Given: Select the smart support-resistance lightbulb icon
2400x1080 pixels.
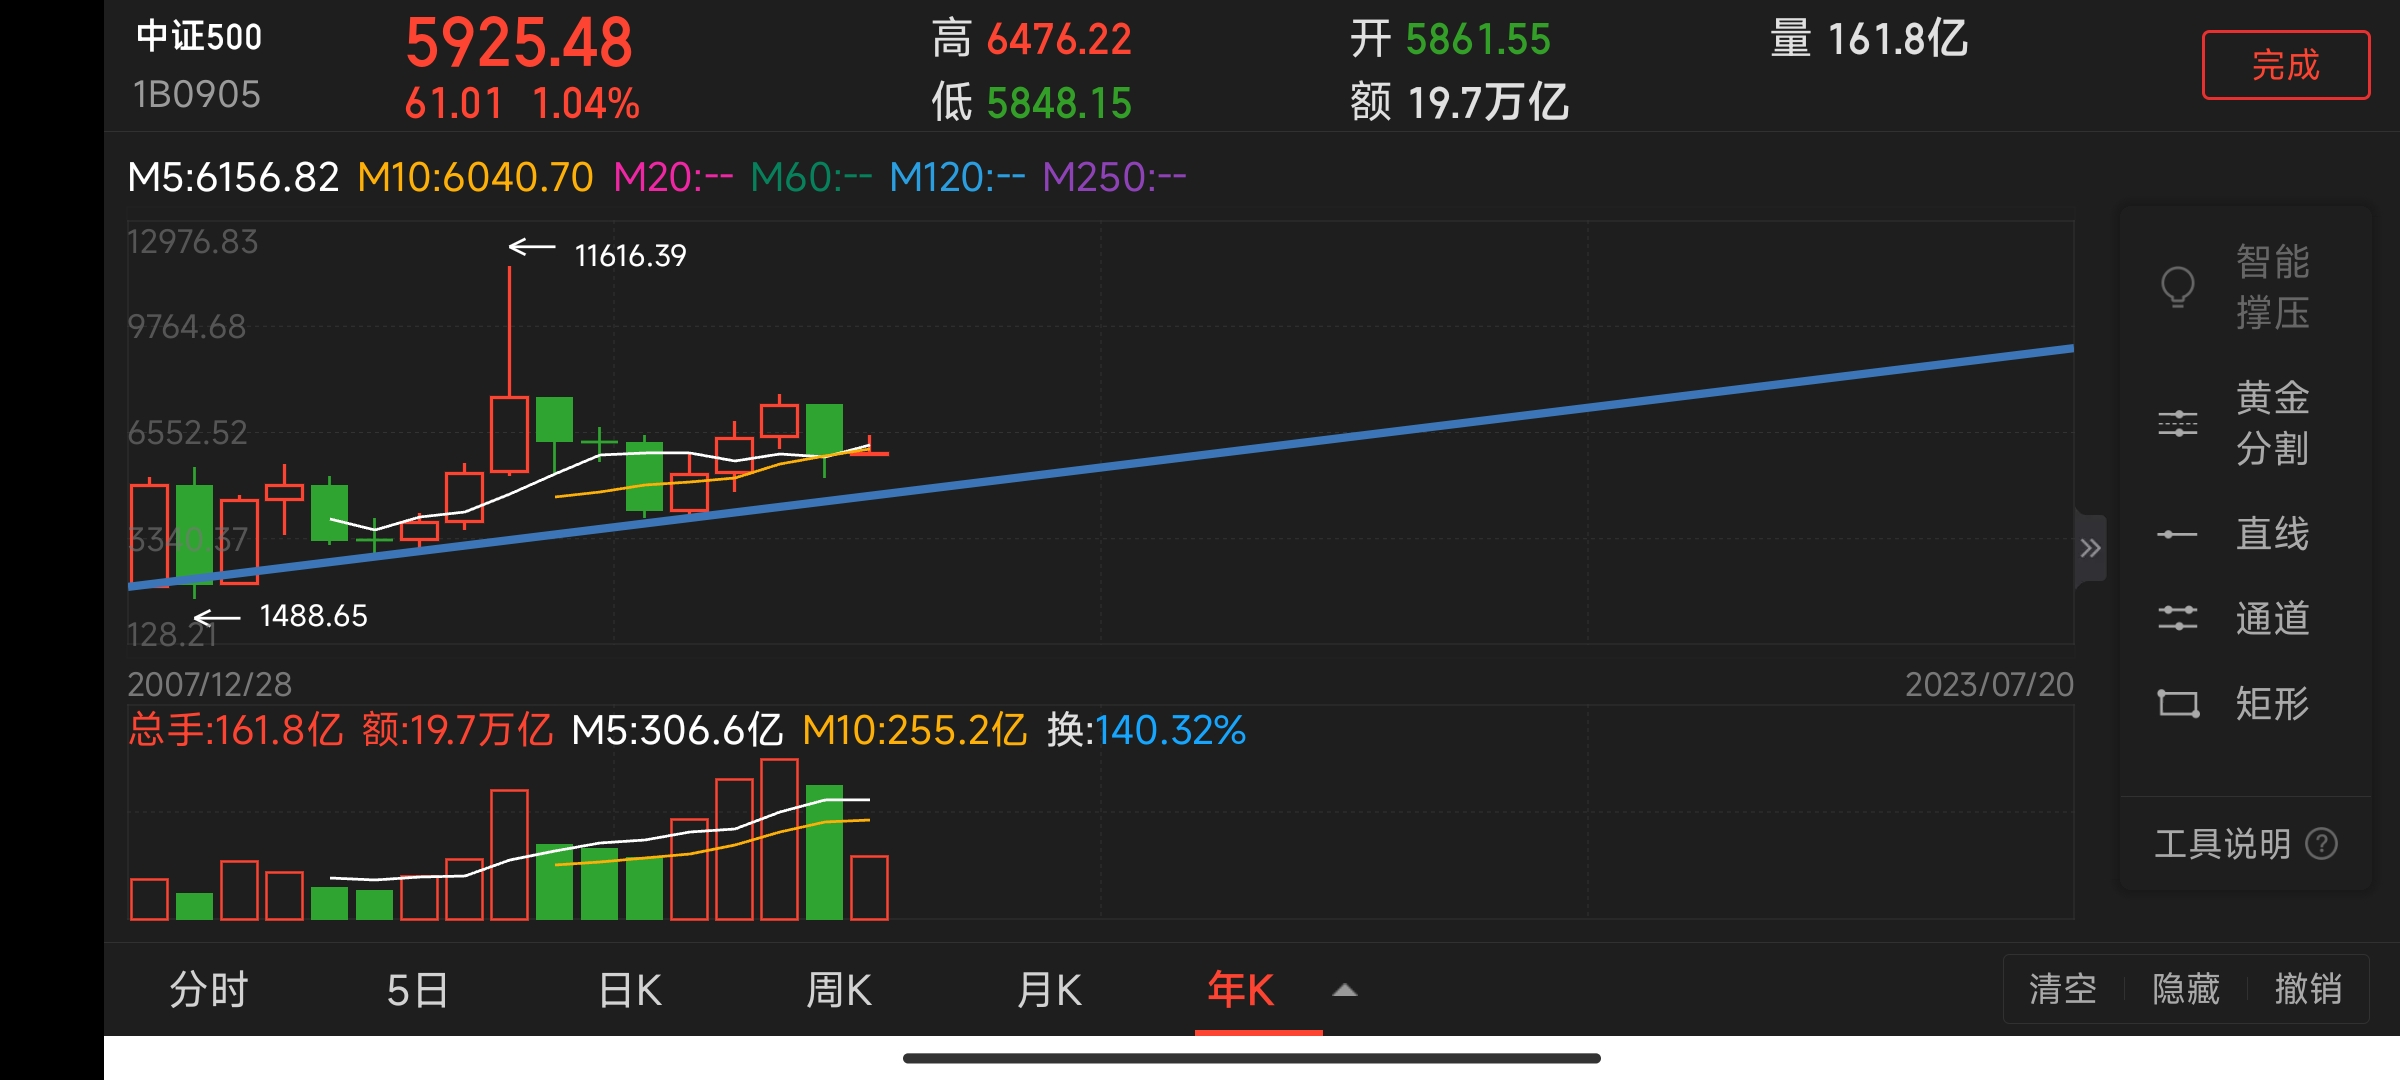Looking at the screenshot, I should coord(2177,288).
